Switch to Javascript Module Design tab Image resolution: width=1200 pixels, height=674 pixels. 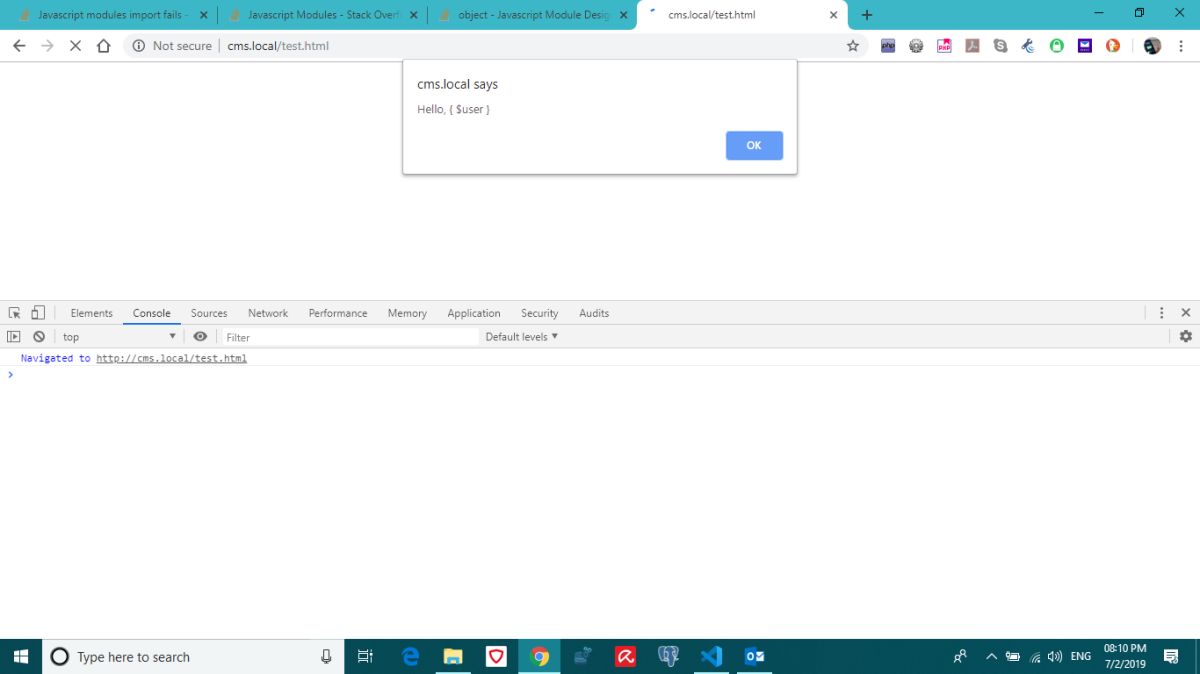click(x=533, y=15)
